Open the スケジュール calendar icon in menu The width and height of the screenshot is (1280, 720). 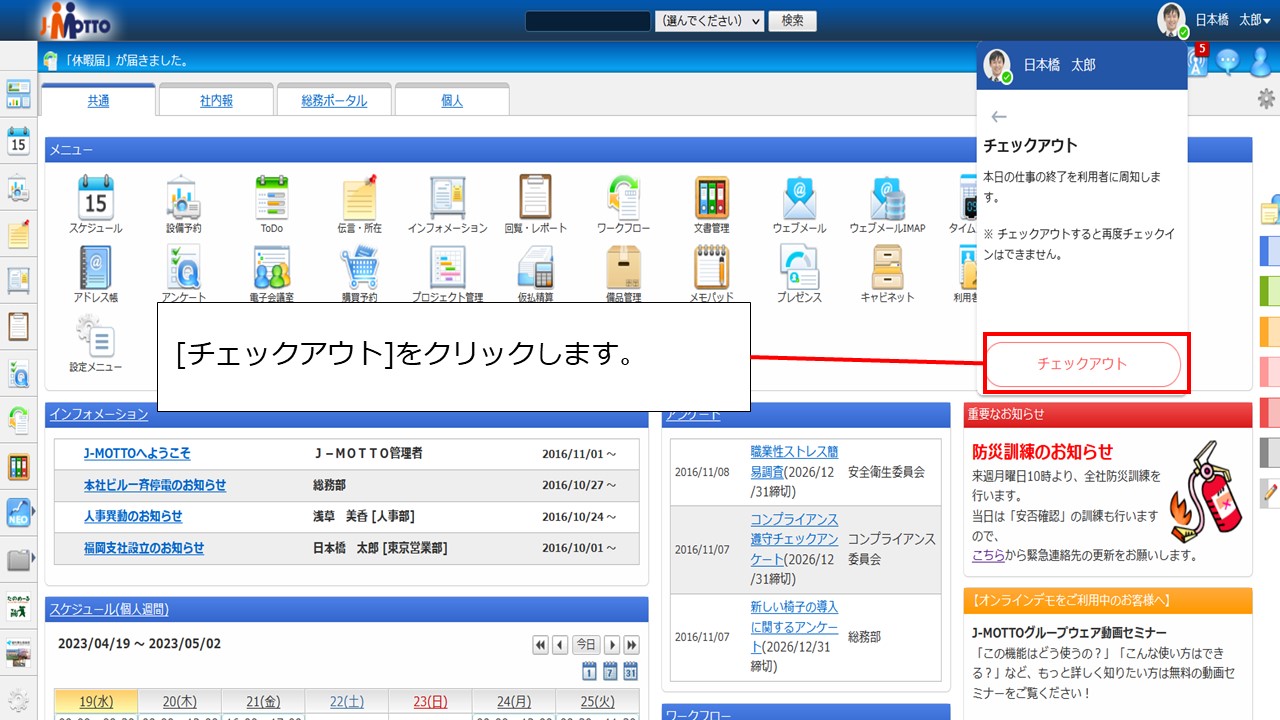(x=95, y=198)
